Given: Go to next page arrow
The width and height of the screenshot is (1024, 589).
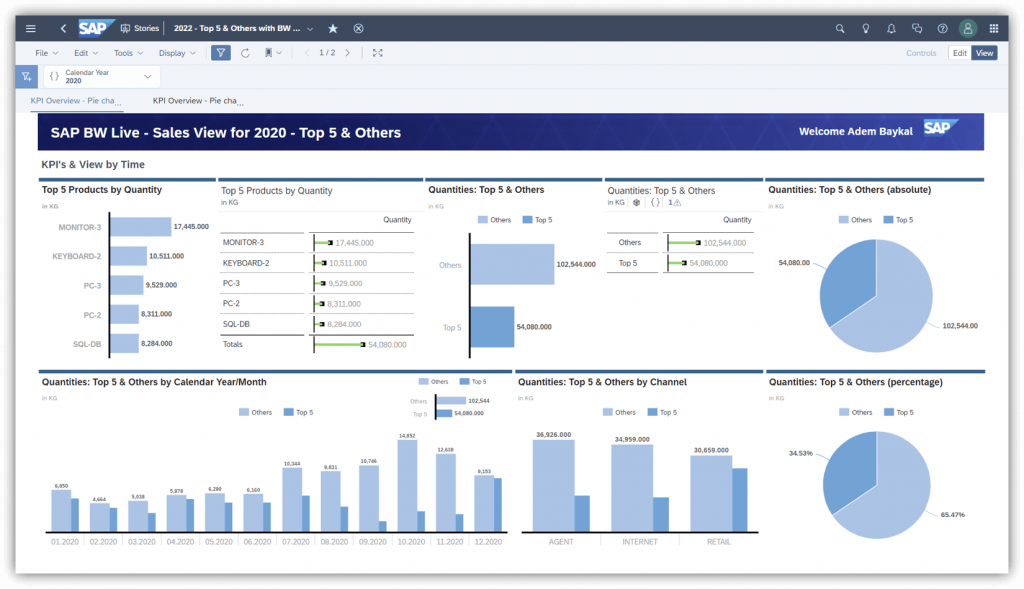Looking at the screenshot, I should coord(347,53).
